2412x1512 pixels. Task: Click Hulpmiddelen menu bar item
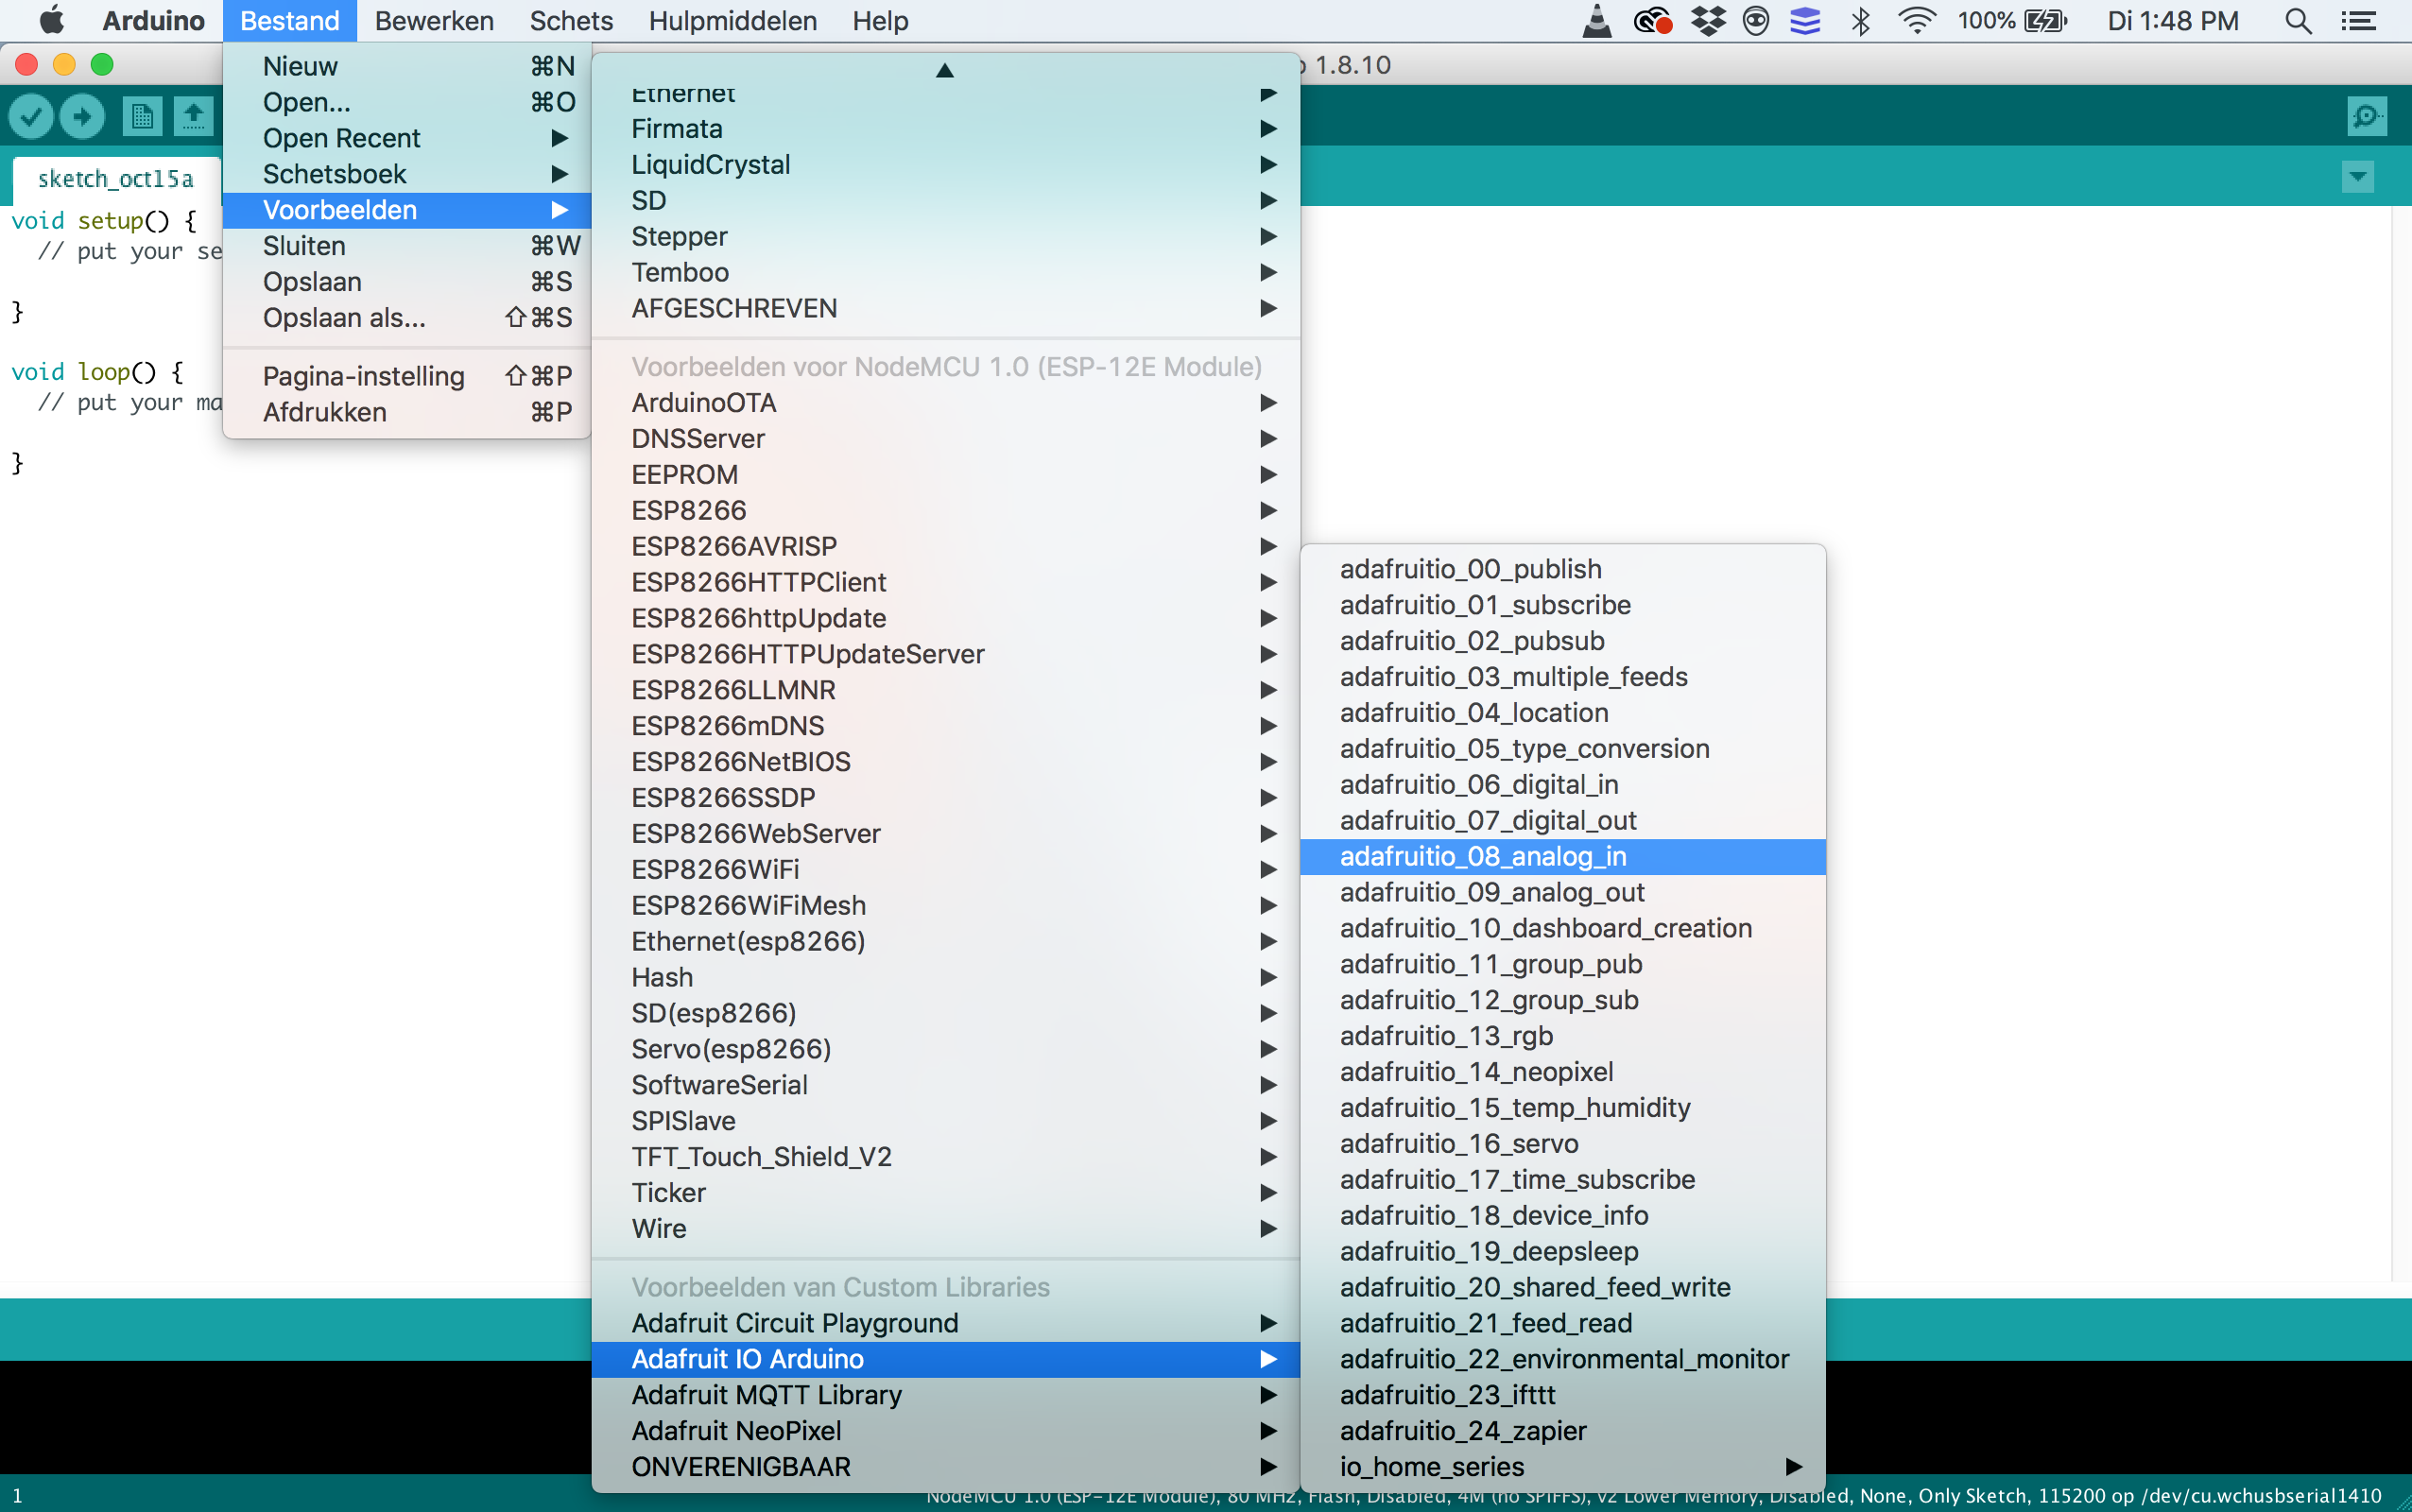[x=732, y=21]
